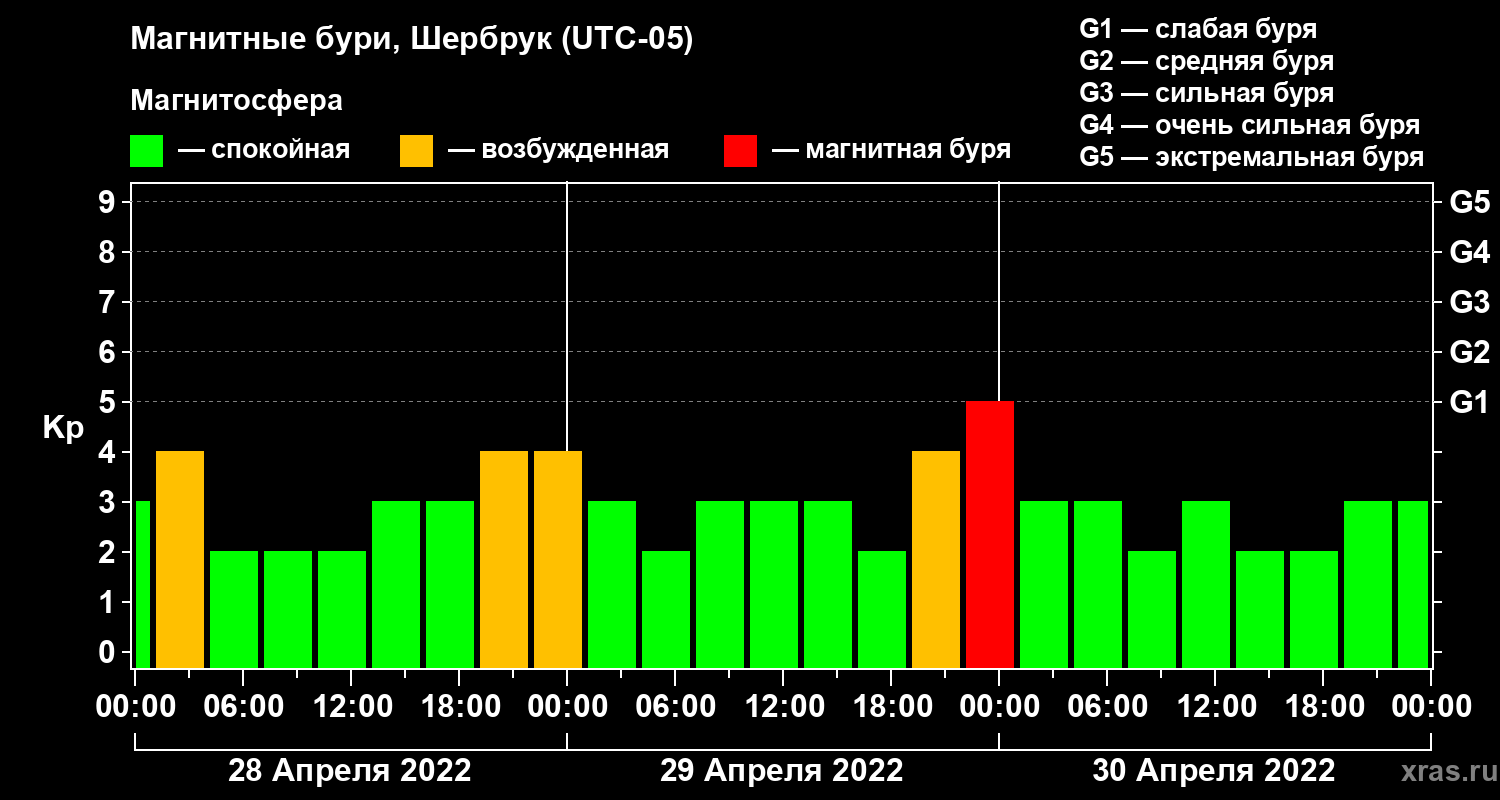Viewport: 1500px width, 800px height.
Task: Select the orange Kp 4 bar after 28 April's first green bar
Action: tap(180, 559)
